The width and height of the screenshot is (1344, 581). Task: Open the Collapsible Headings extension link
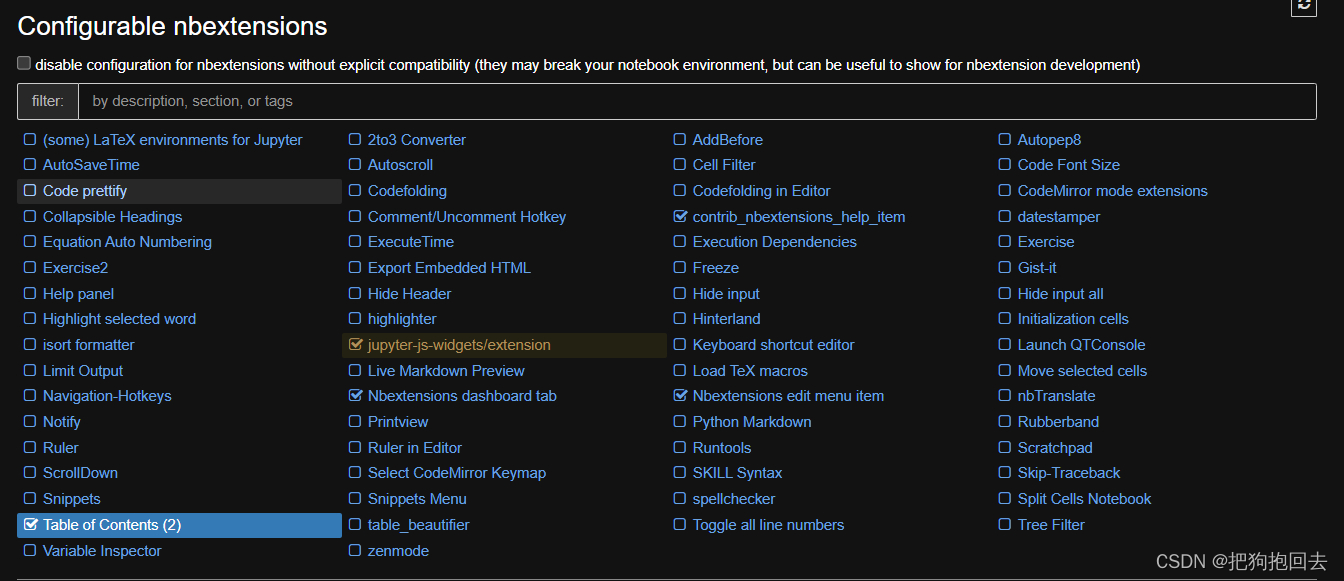pyautogui.click(x=112, y=217)
